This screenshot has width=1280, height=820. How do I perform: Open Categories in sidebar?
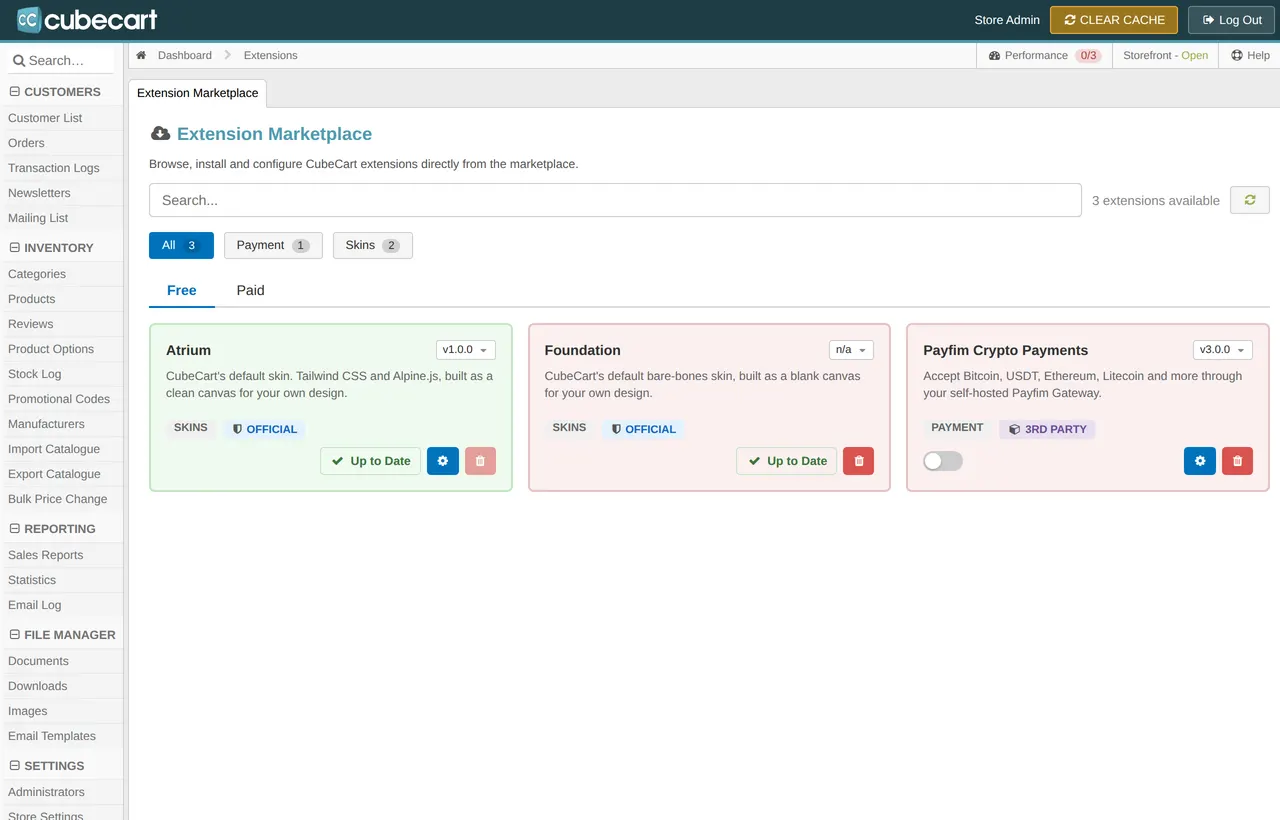coord(37,274)
